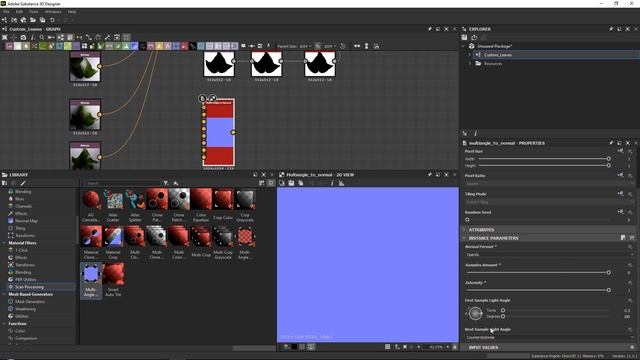The image size is (640, 360).
Task: Collapse the Material Filters library group
Action: [4, 243]
